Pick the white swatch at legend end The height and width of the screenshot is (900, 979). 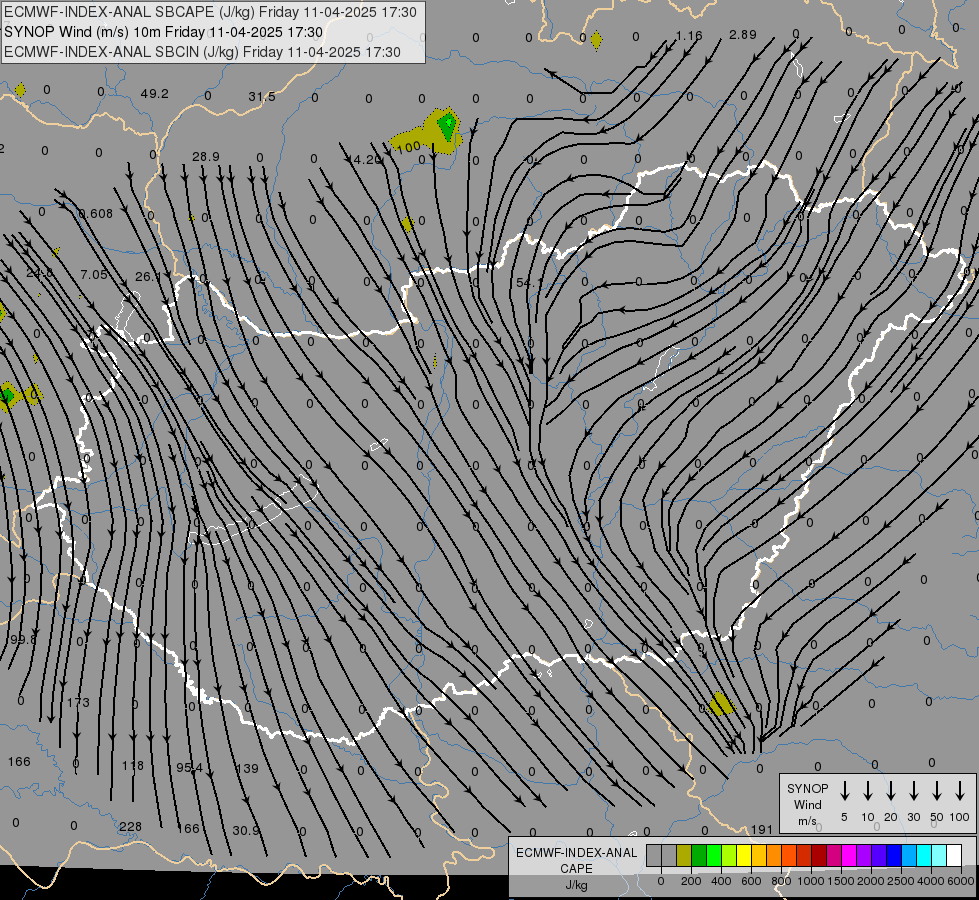click(953, 856)
